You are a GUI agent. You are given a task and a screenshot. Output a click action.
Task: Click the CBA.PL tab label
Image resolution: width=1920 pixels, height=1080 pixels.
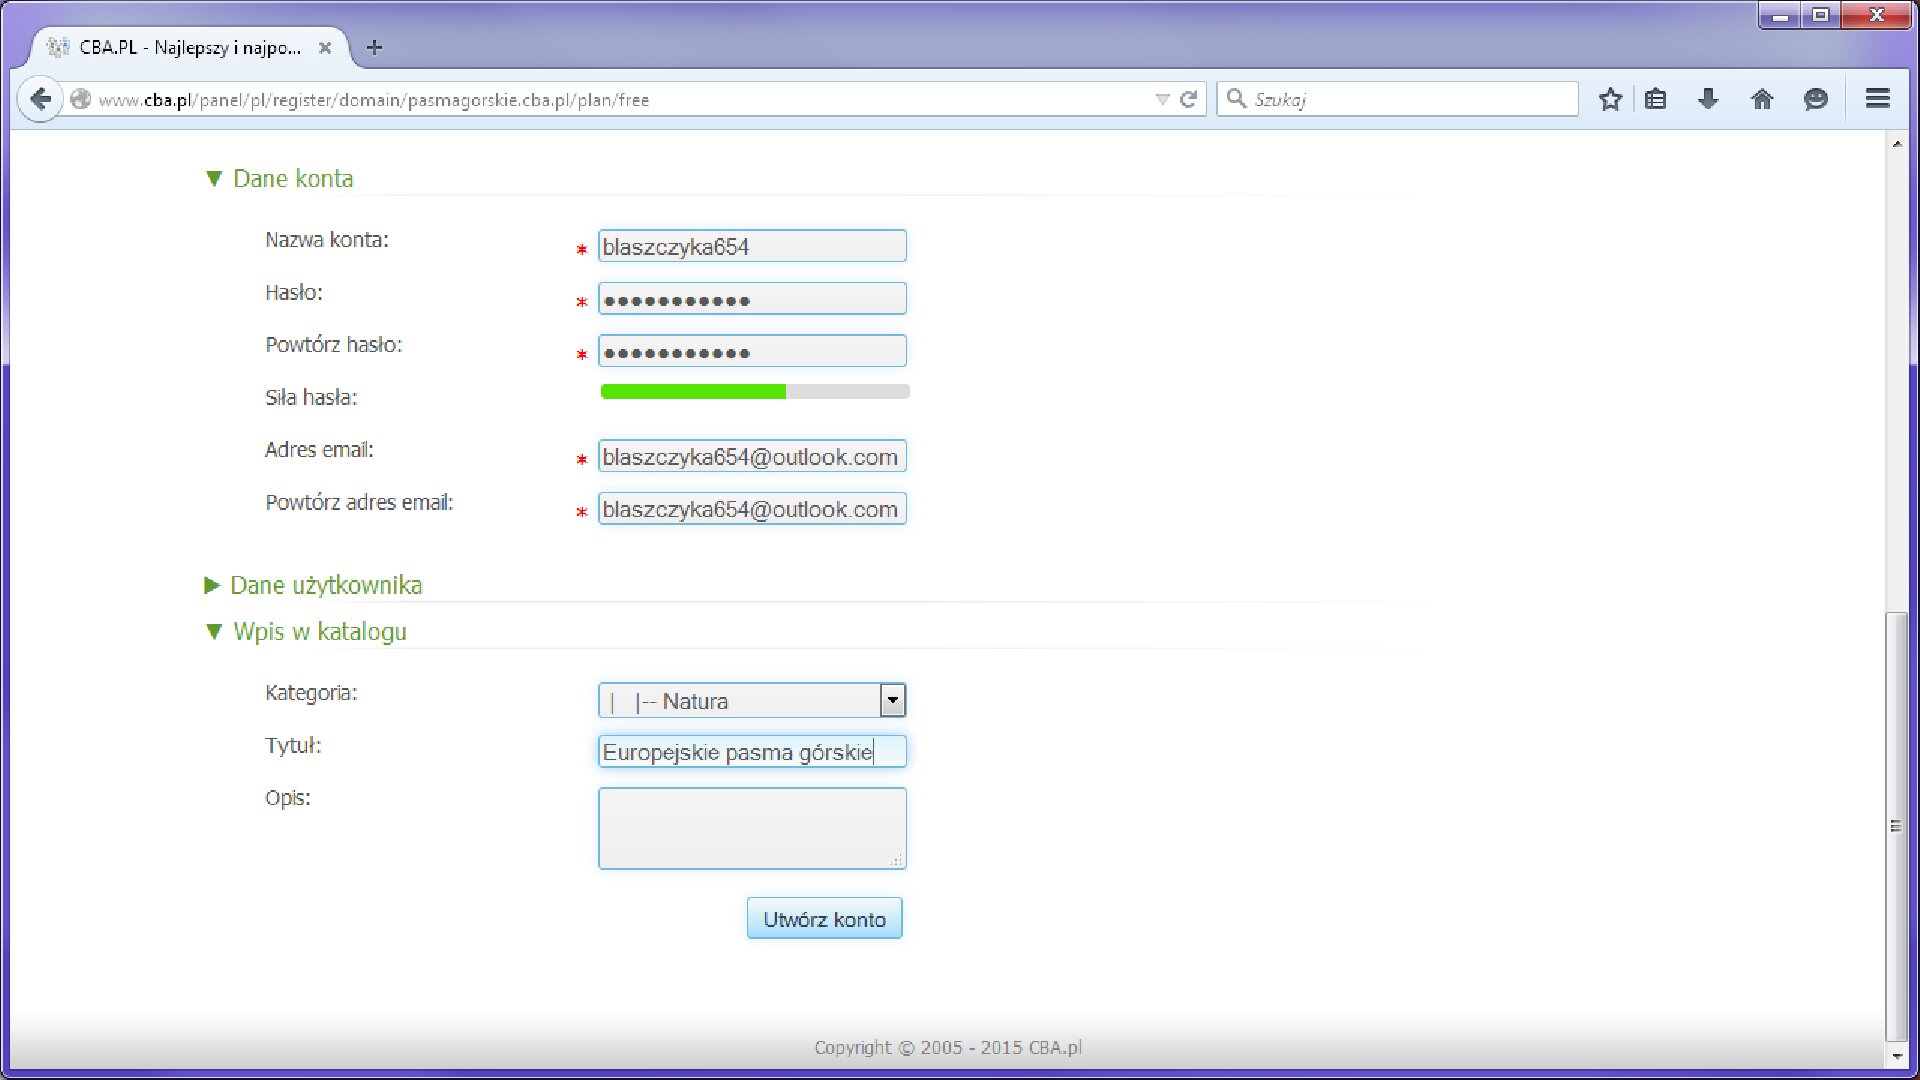coord(189,47)
